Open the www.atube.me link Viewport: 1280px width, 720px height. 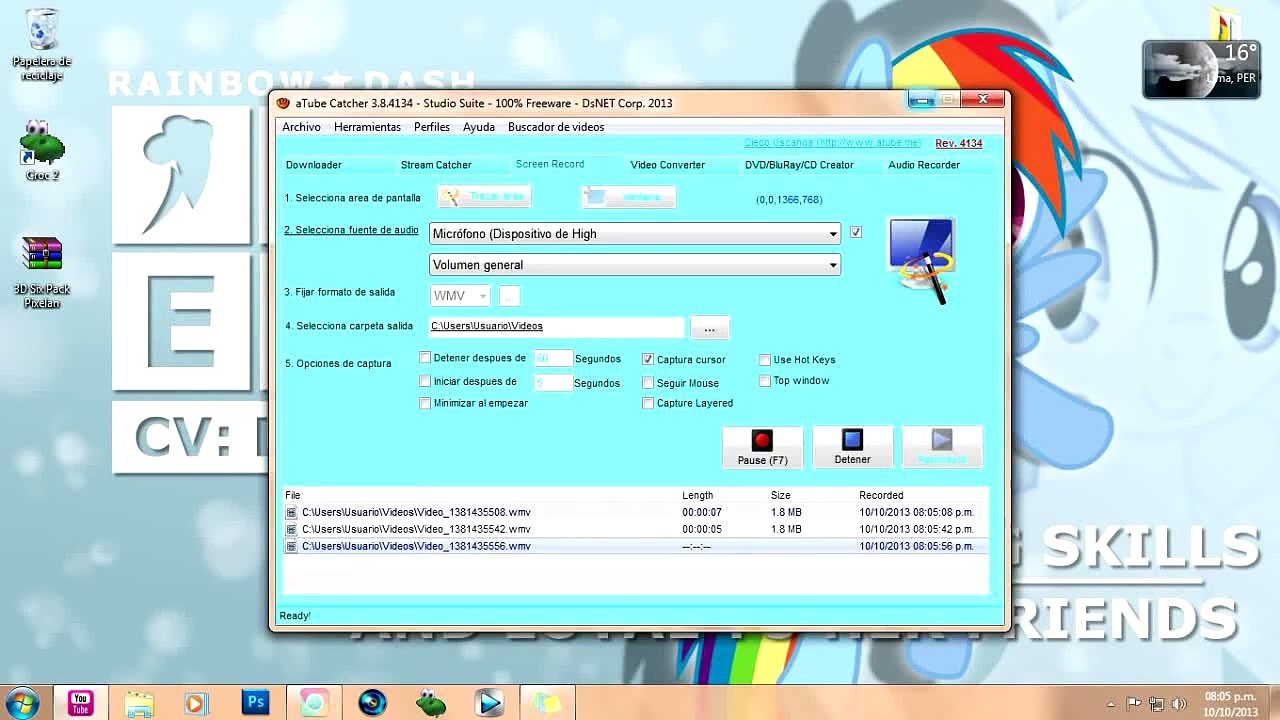[832, 143]
